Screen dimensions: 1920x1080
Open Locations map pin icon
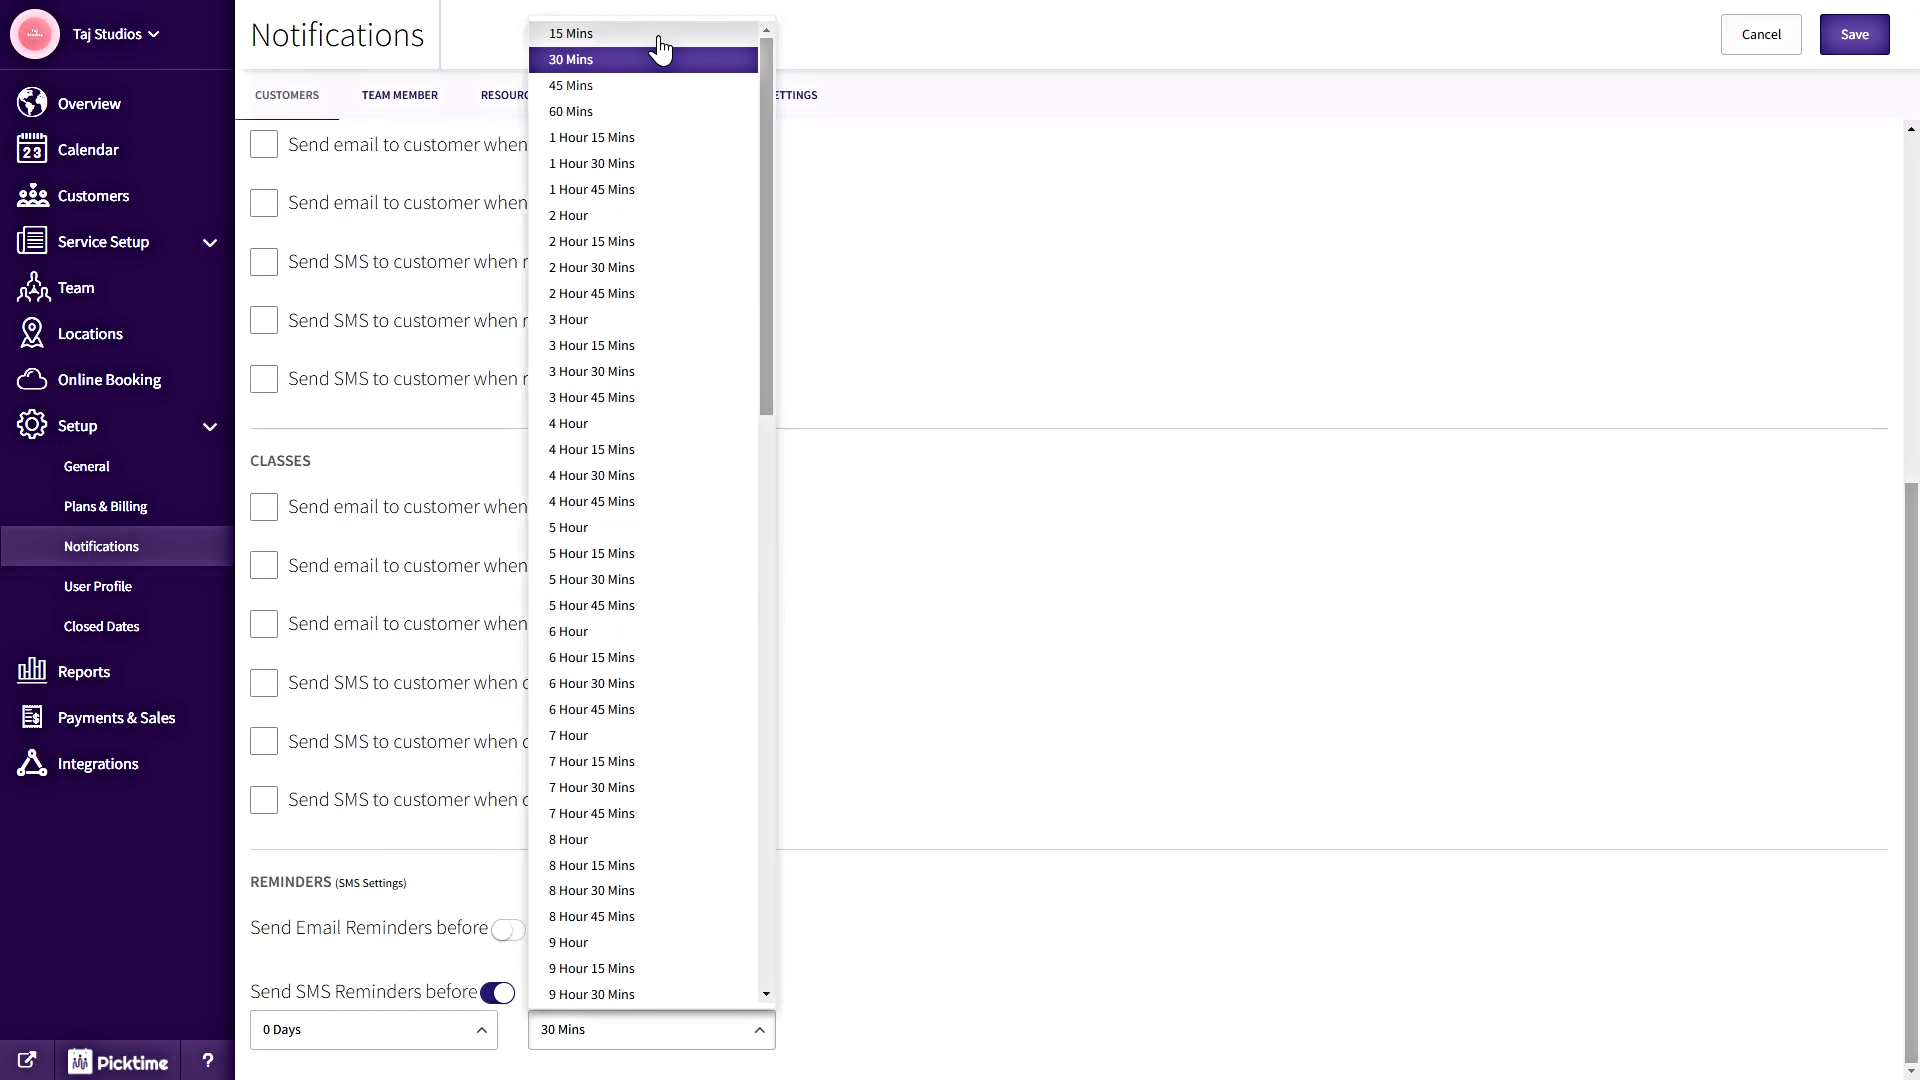32,333
